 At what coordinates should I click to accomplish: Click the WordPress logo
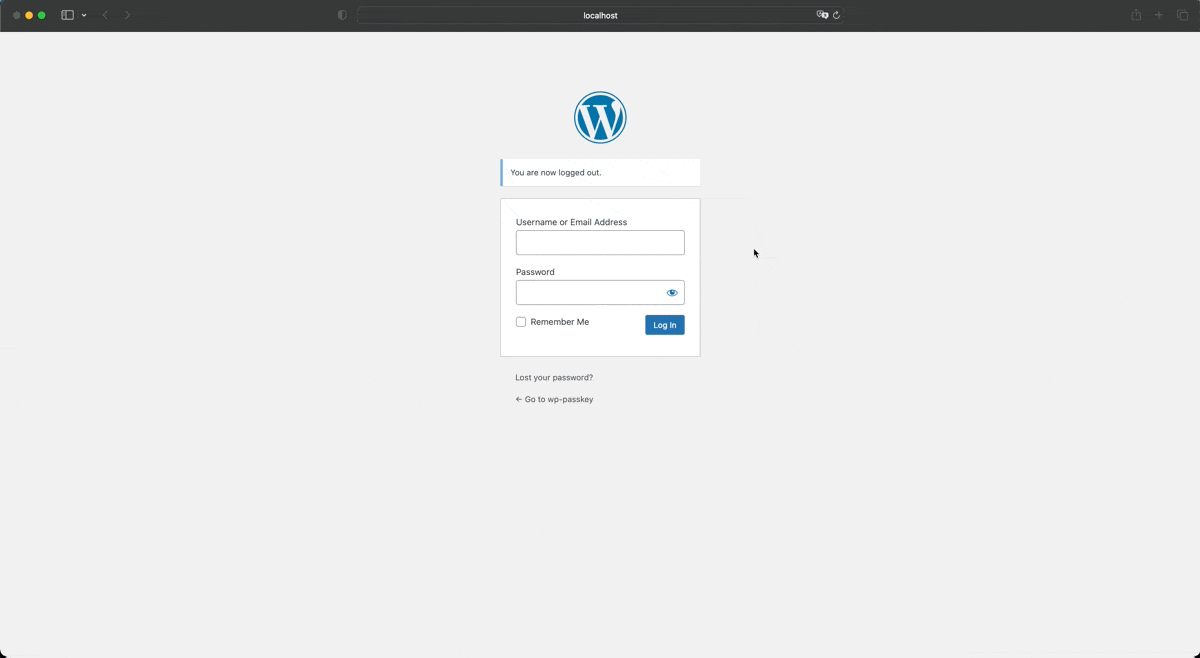(x=600, y=117)
